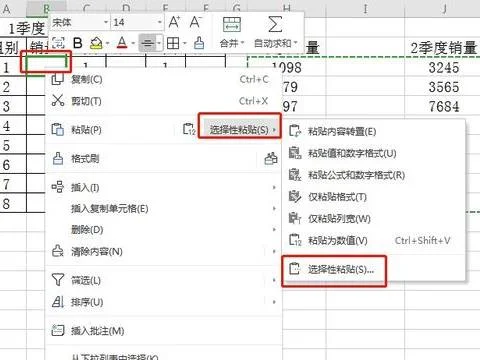
Task: Select 仅粘贴列宽(W) in the submenu
Action: [373, 219]
